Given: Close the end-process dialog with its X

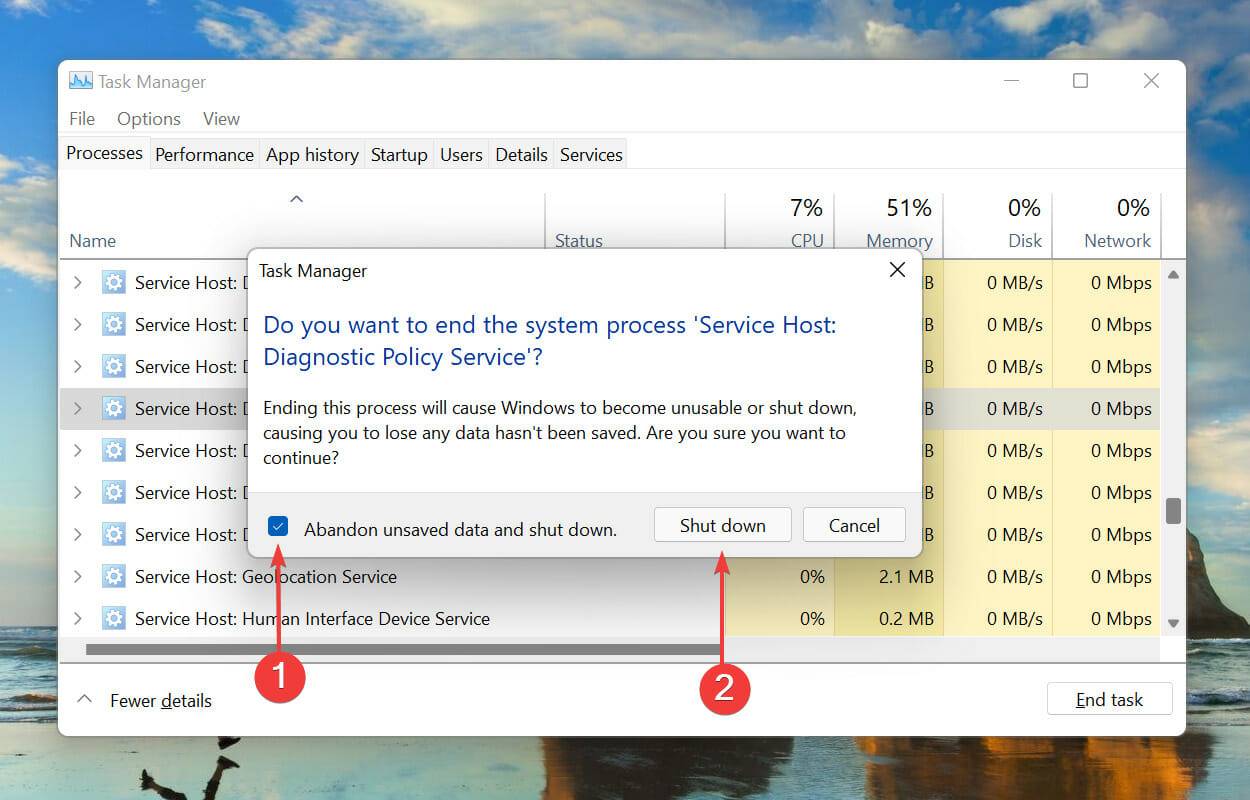Looking at the screenshot, I should [x=897, y=270].
